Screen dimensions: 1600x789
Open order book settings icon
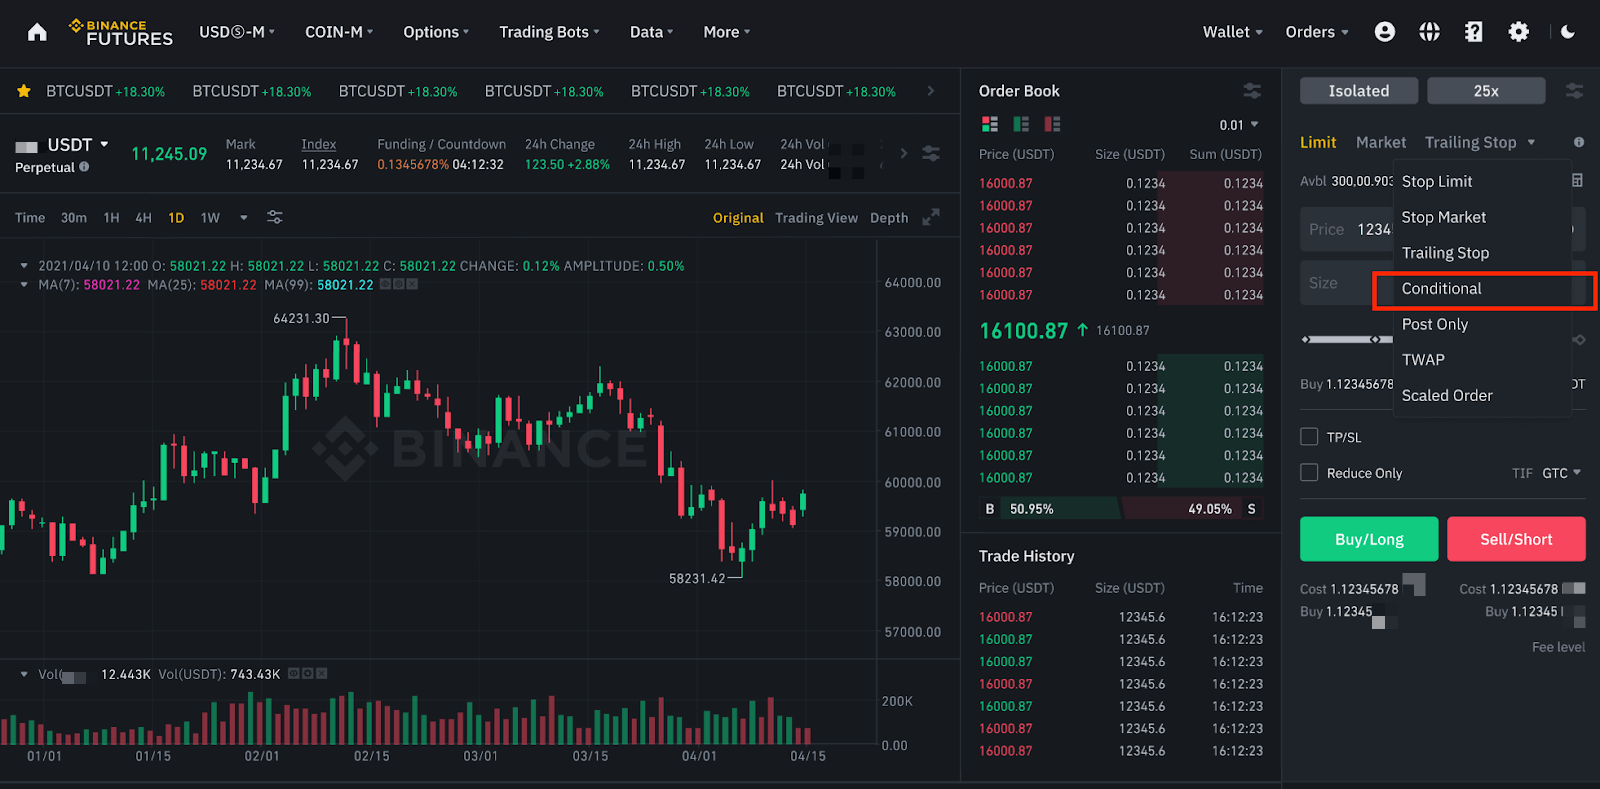pos(1252,91)
